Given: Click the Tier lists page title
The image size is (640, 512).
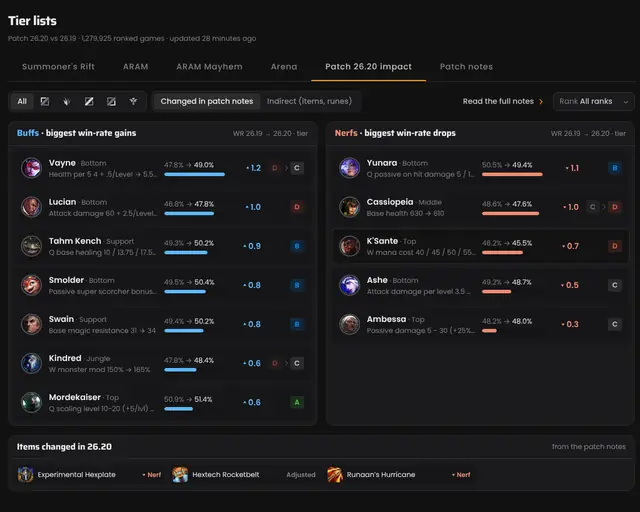Looking at the screenshot, I should [32, 21].
